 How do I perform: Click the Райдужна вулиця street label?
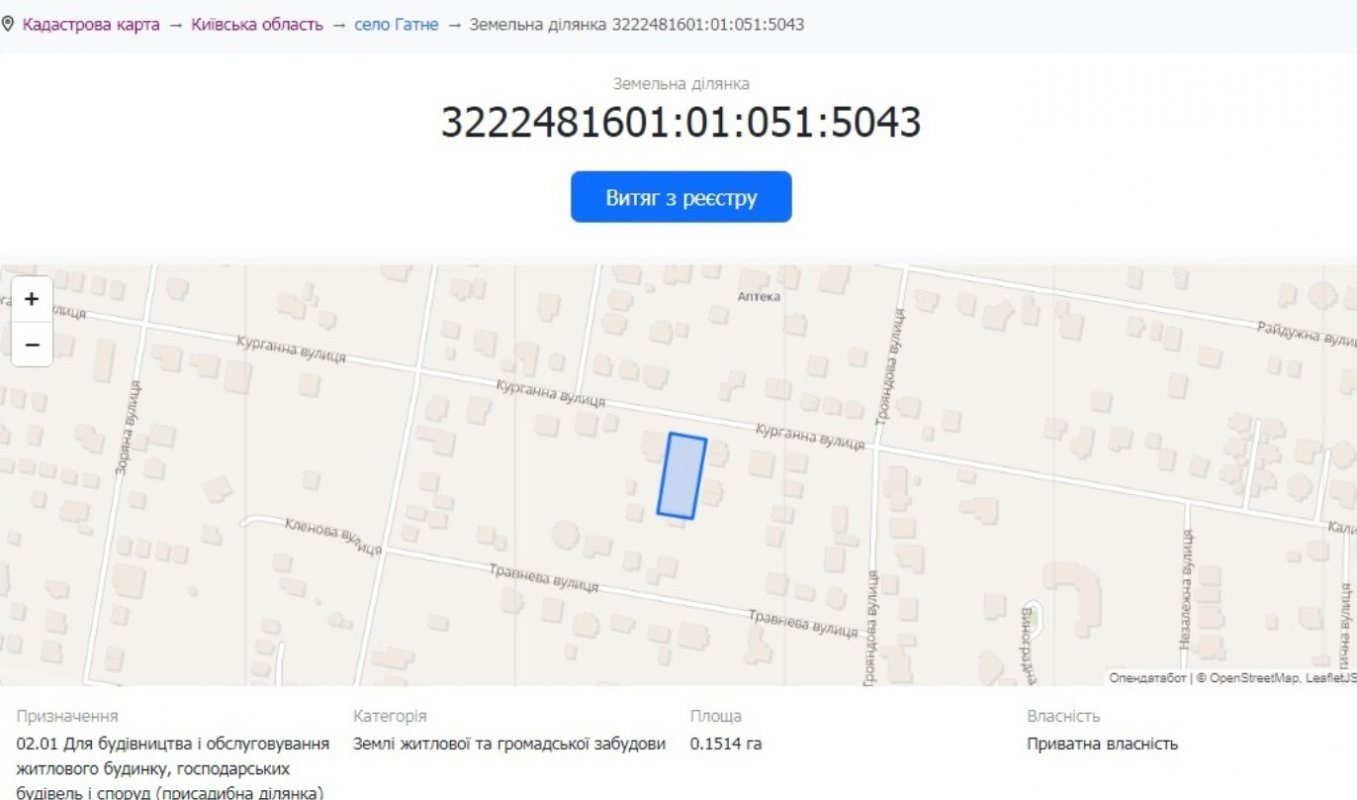point(1305,335)
